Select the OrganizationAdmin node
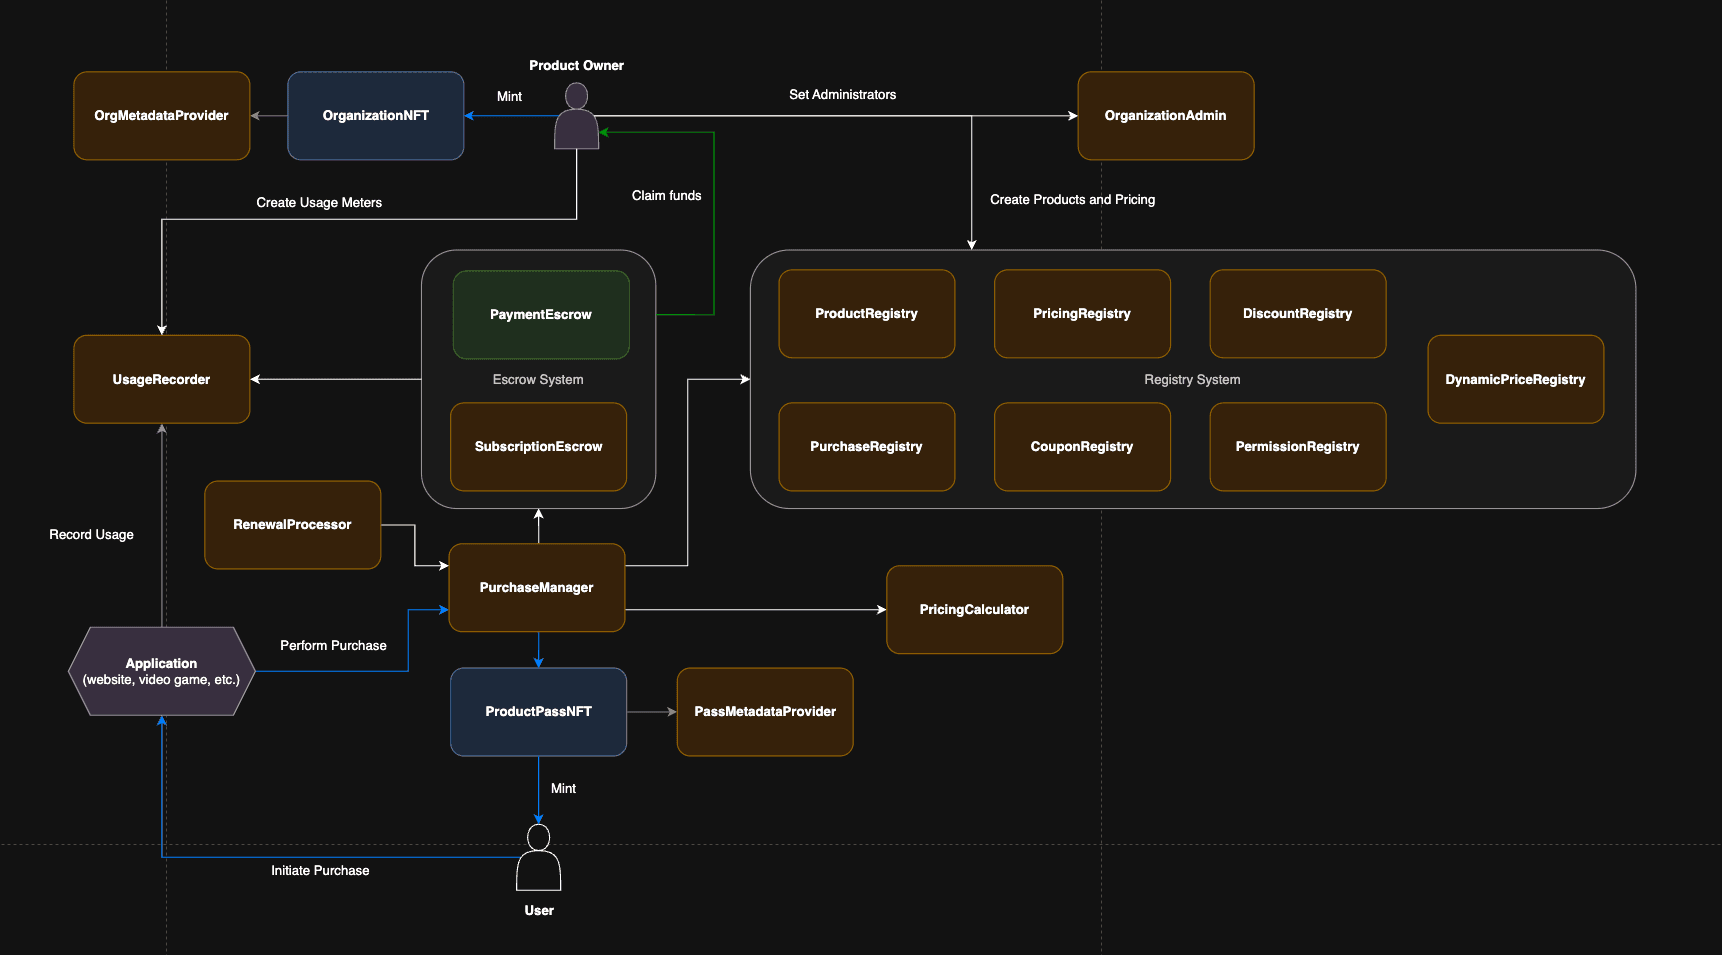The image size is (1722, 955). point(1165,115)
